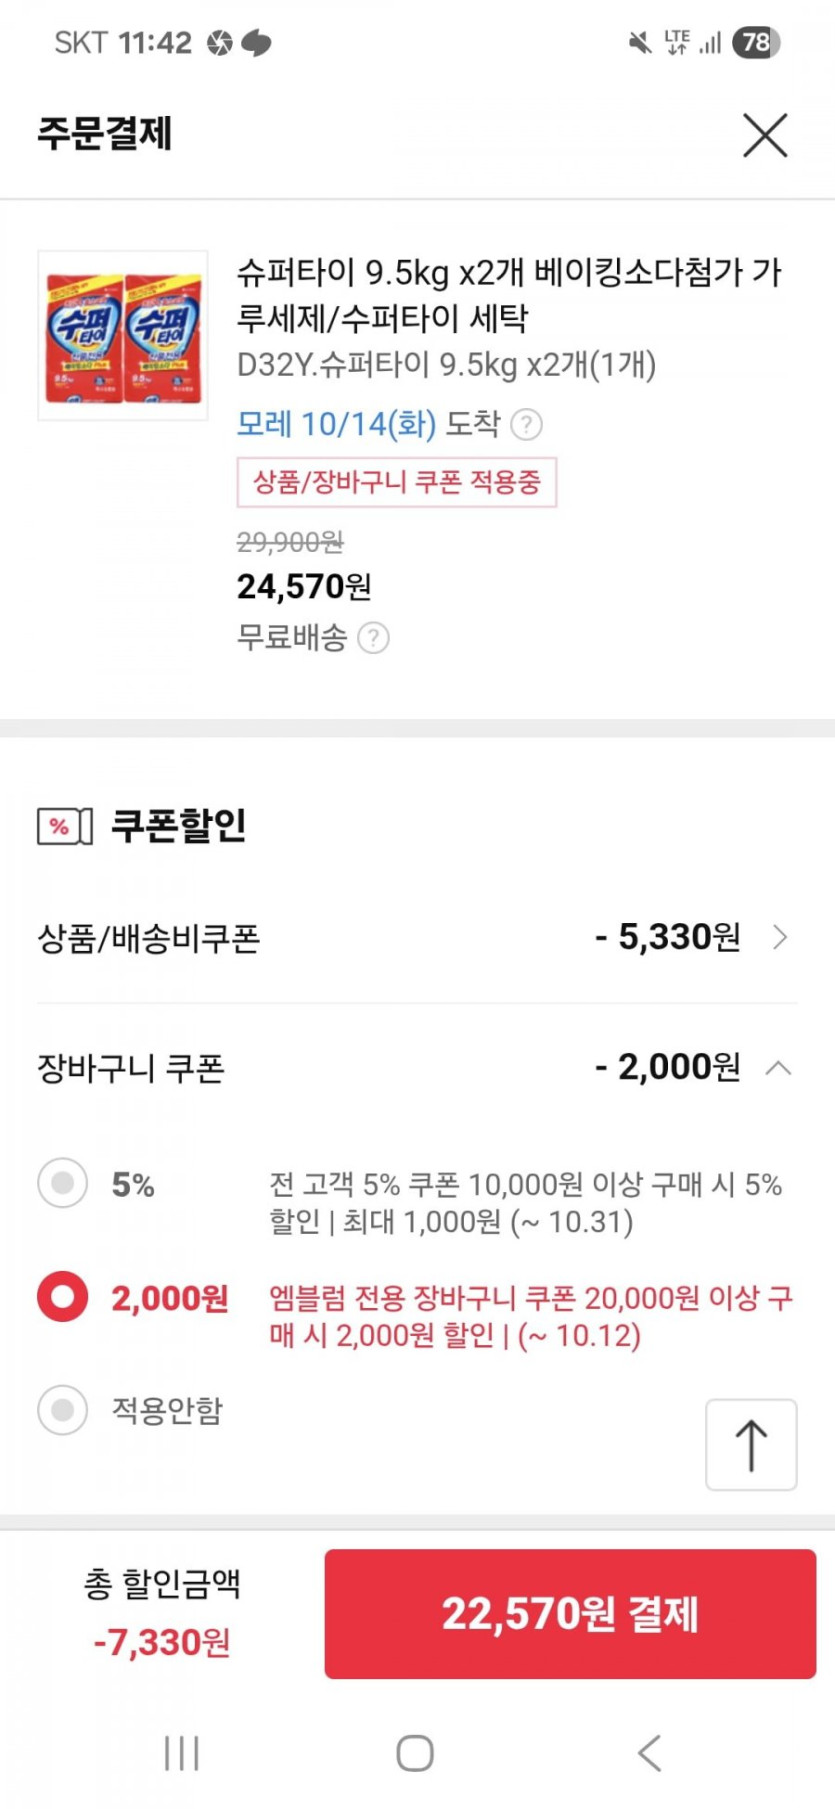835x1809 pixels.
Task: Tap the coupon percent icon by 쿠폰할인
Action: [x=64, y=826]
